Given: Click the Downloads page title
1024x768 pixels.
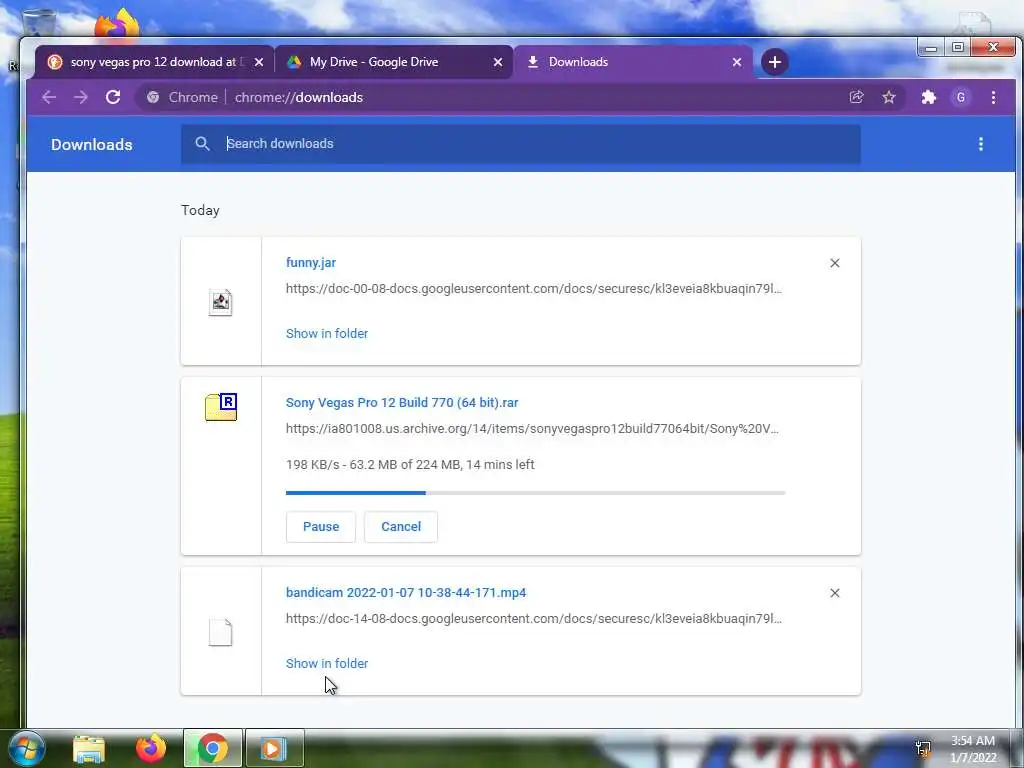Looking at the screenshot, I should point(91,144).
